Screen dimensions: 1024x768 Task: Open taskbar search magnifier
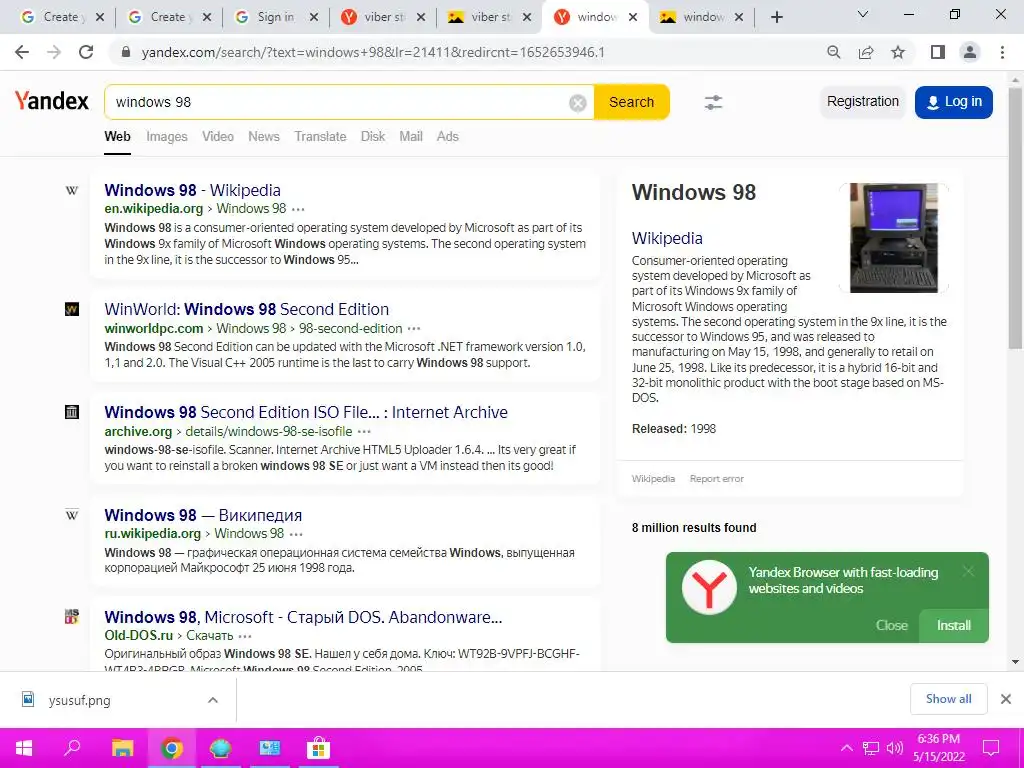(72, 748)
